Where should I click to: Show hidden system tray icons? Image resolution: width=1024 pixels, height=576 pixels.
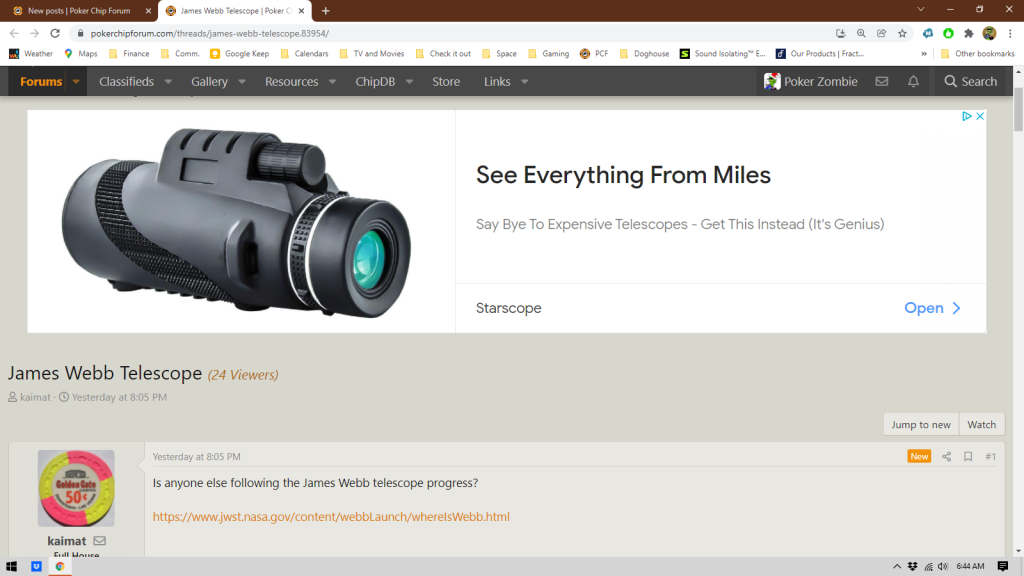(x=897, y=566)
